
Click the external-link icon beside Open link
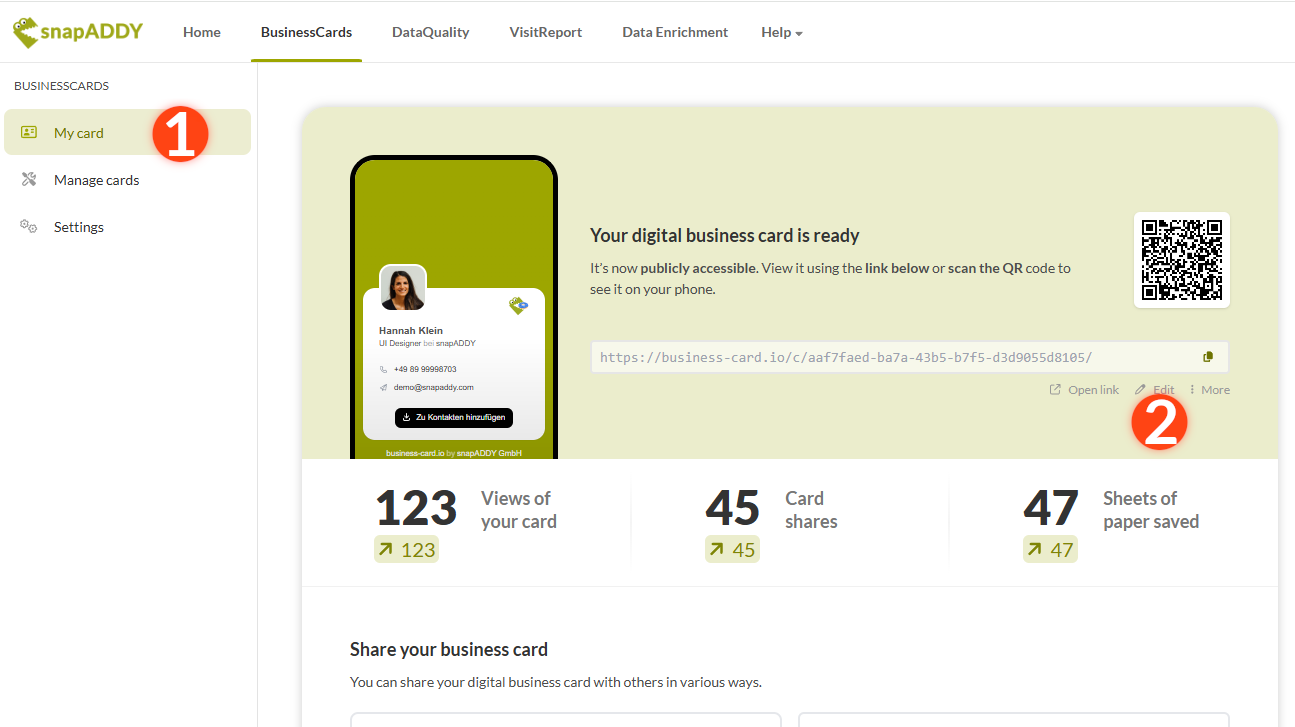coord(1052,389)
